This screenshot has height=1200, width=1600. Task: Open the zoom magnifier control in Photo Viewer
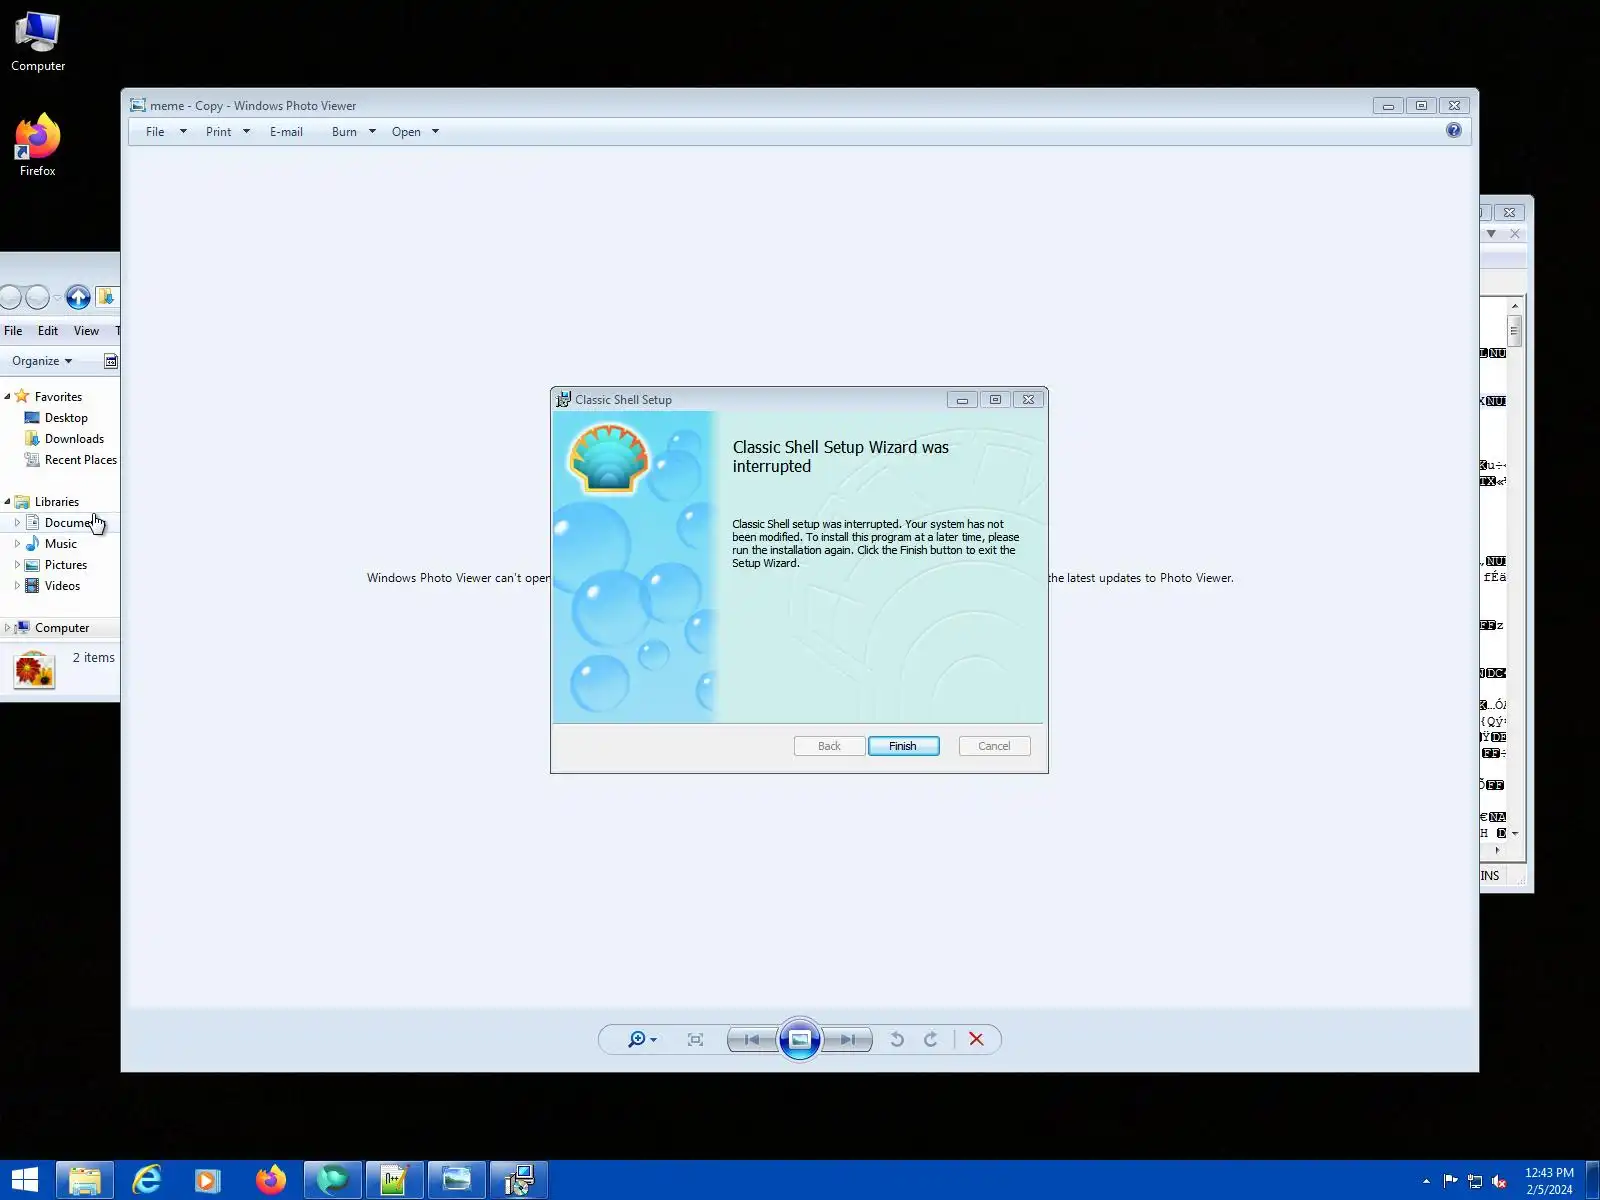pyautogui.click(x=641, y=1040)
